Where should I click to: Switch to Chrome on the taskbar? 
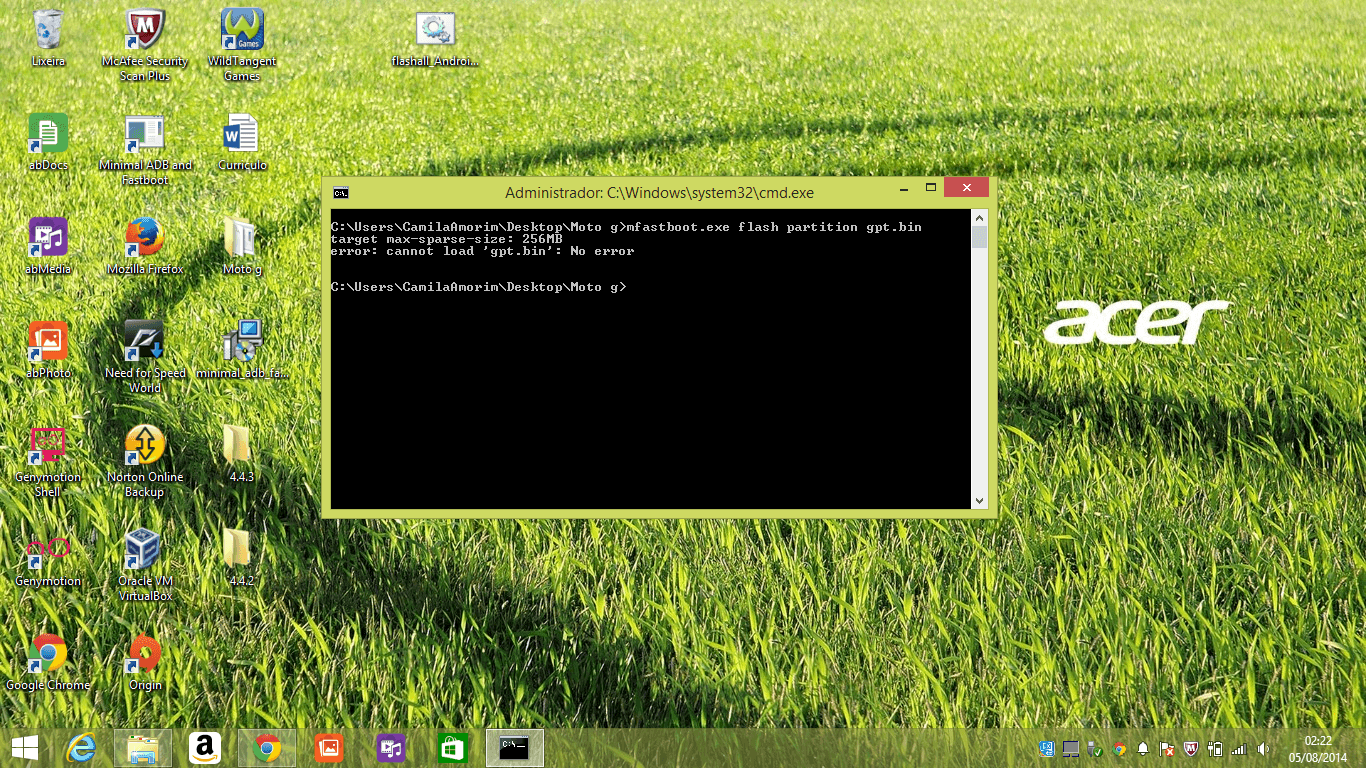point(267,748)
